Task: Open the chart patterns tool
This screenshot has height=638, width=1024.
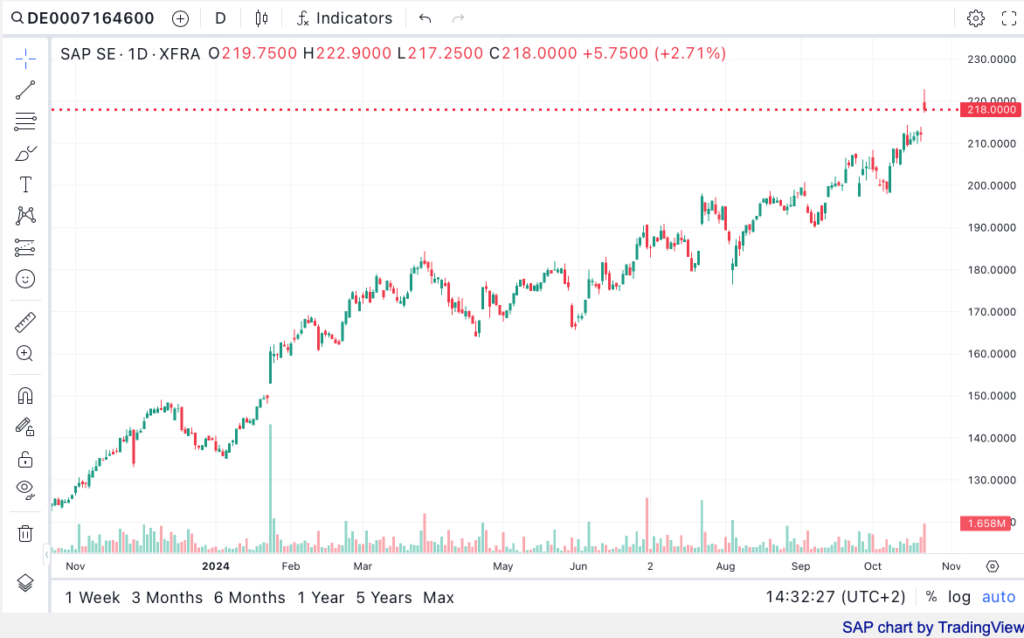Action: [x=25, y=216]
